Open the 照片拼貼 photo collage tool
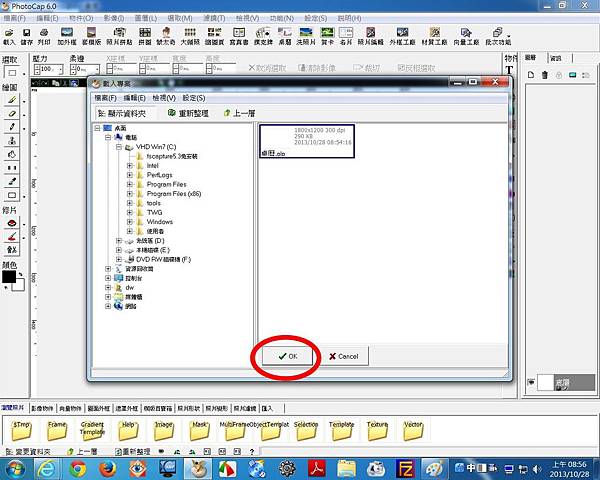Viewport: 600px width, 480px height. click(x=119, y=36)
